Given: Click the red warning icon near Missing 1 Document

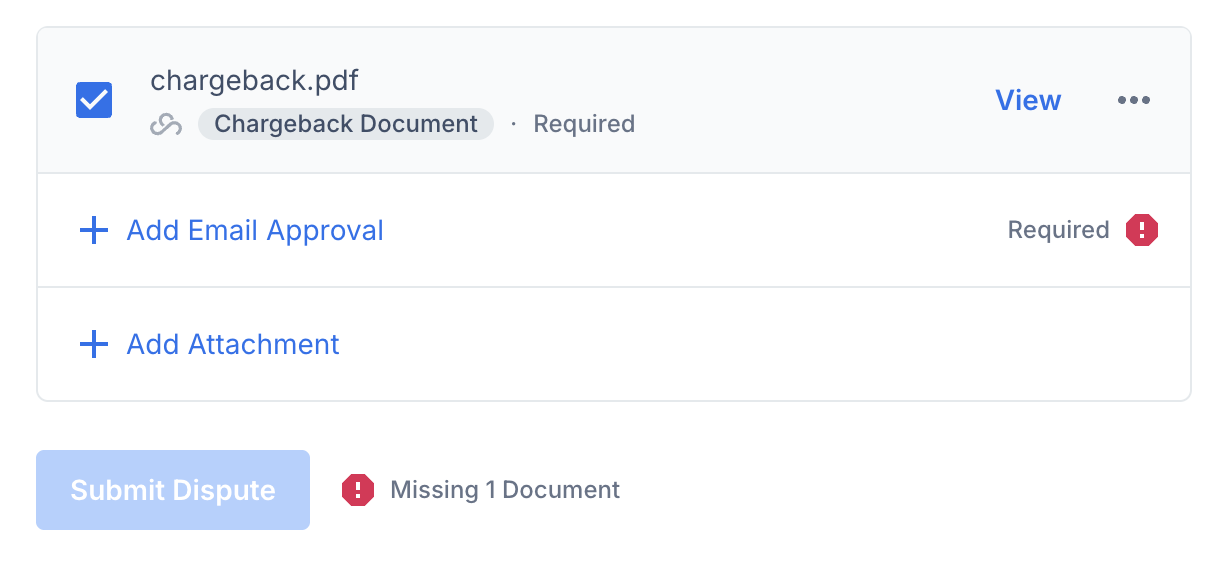Looking at the screenshot, I should click(358, 490).
